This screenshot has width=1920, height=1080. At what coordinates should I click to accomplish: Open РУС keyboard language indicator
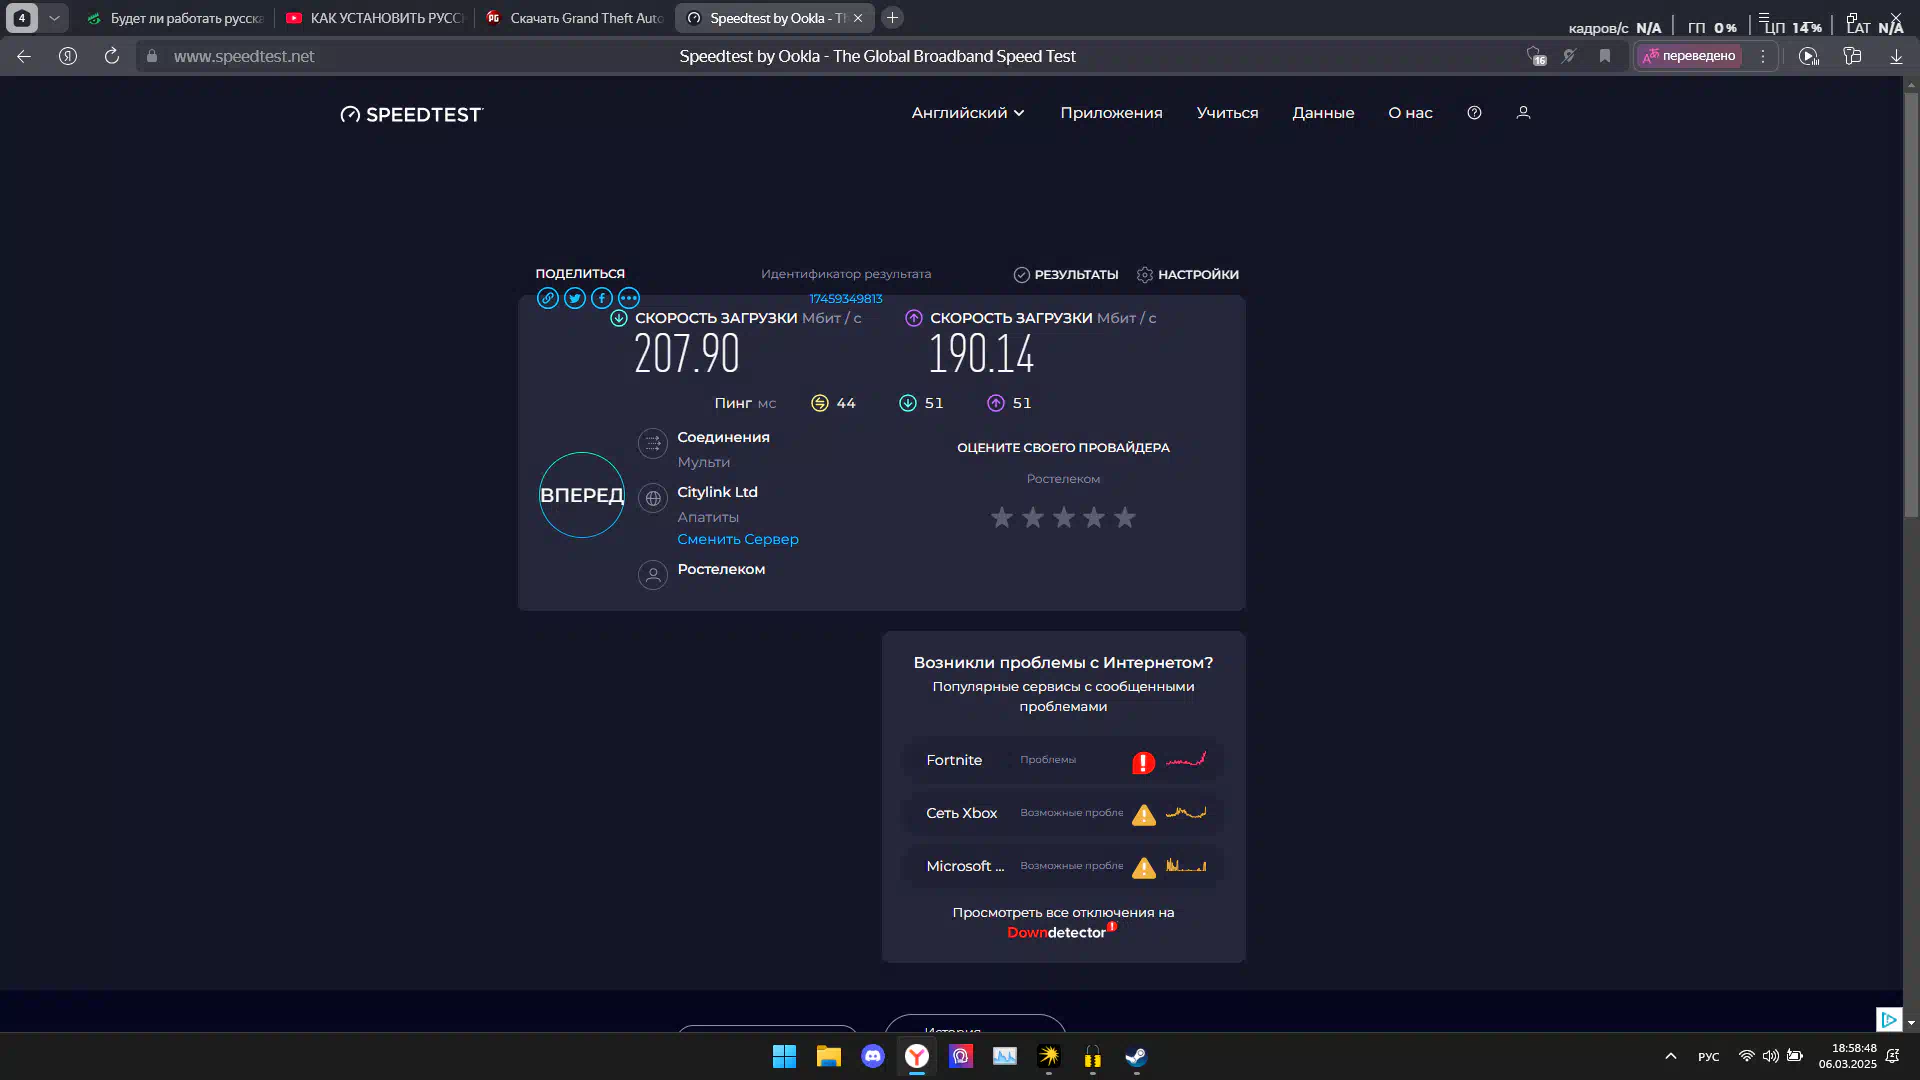(1709, 1057)
